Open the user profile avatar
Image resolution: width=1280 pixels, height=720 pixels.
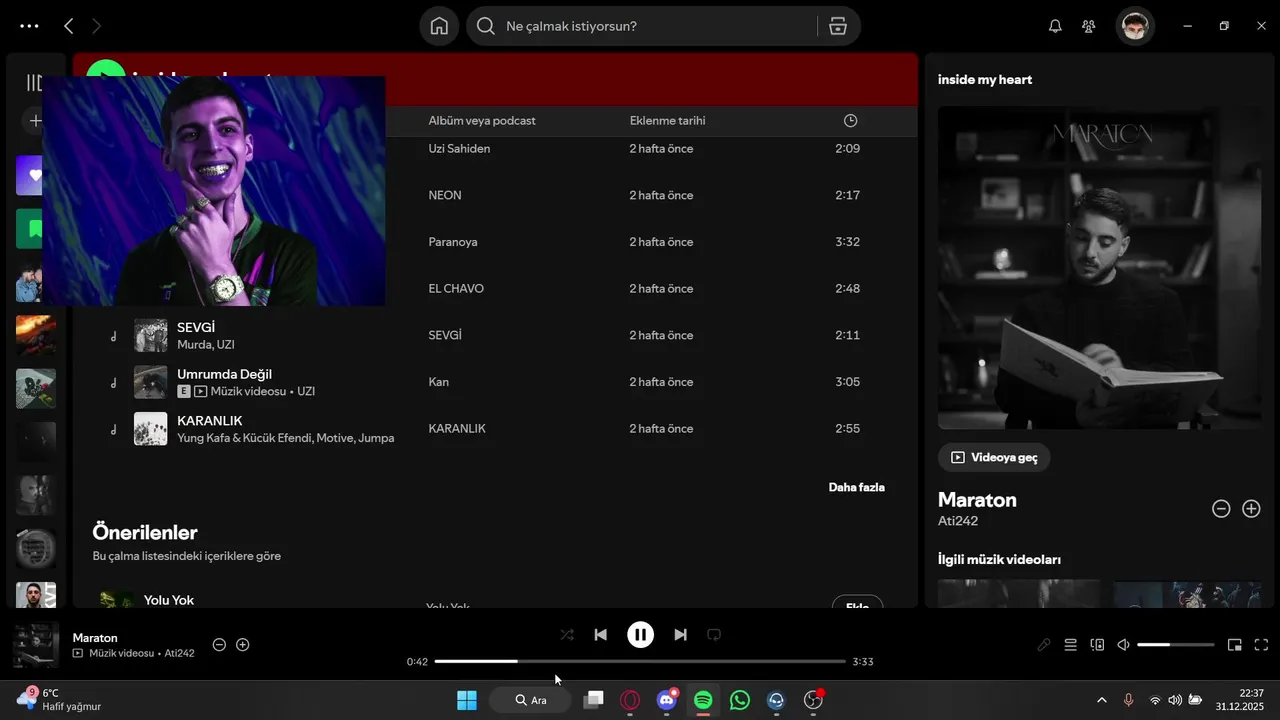tap(1135, 26)
